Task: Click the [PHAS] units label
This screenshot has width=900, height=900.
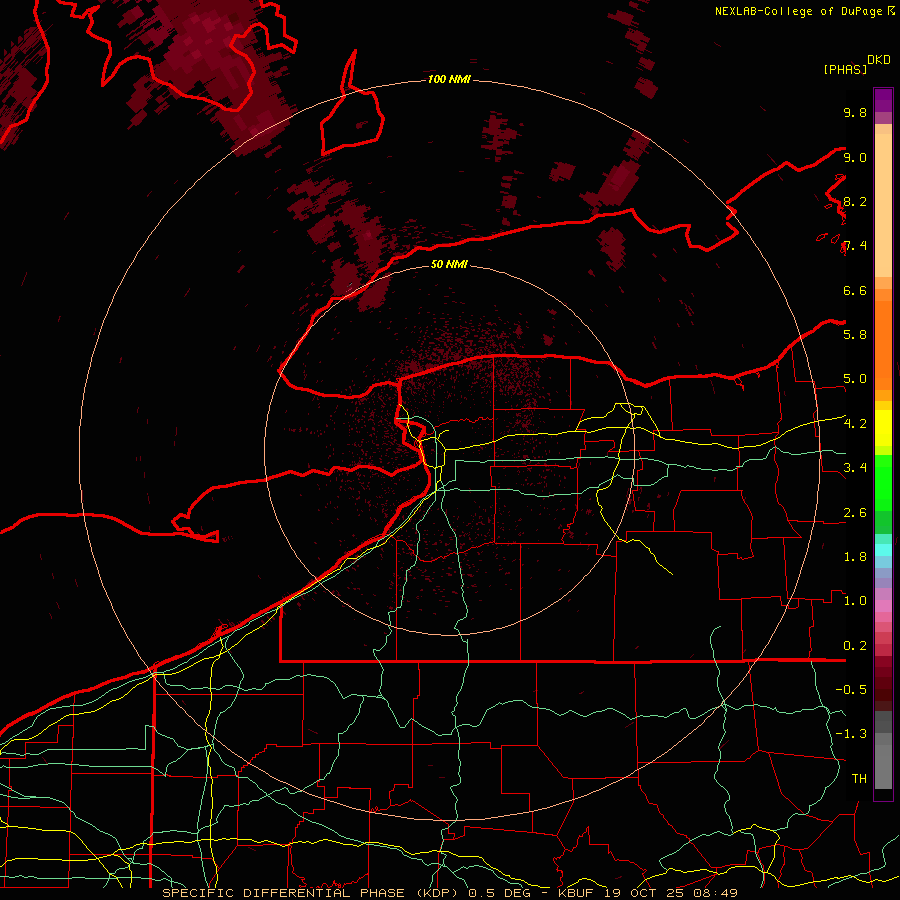Action: (x=844, y=69)
